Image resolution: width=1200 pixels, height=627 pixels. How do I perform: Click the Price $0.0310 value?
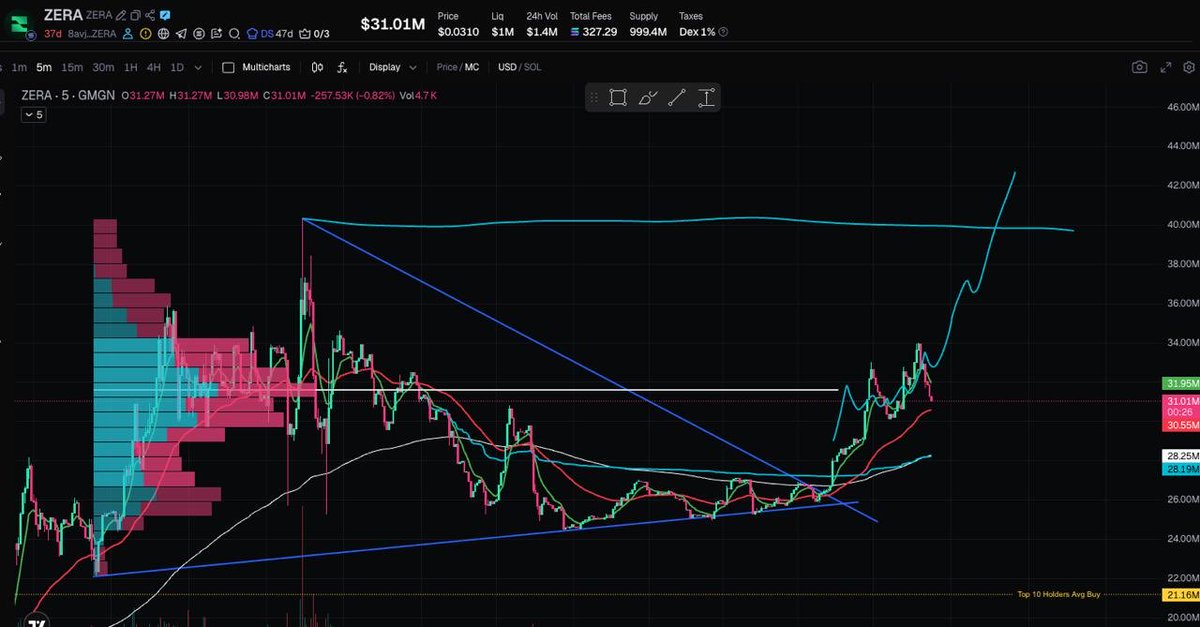pyautogui.click(x=458, y=32)
